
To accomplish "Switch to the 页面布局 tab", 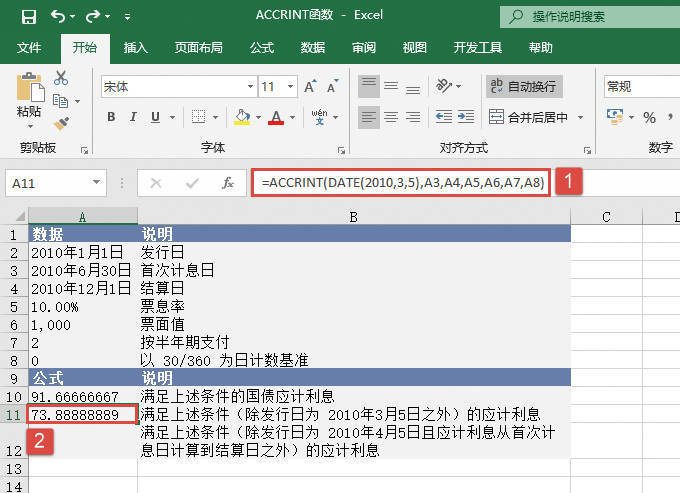I will (x=199, y=47).
